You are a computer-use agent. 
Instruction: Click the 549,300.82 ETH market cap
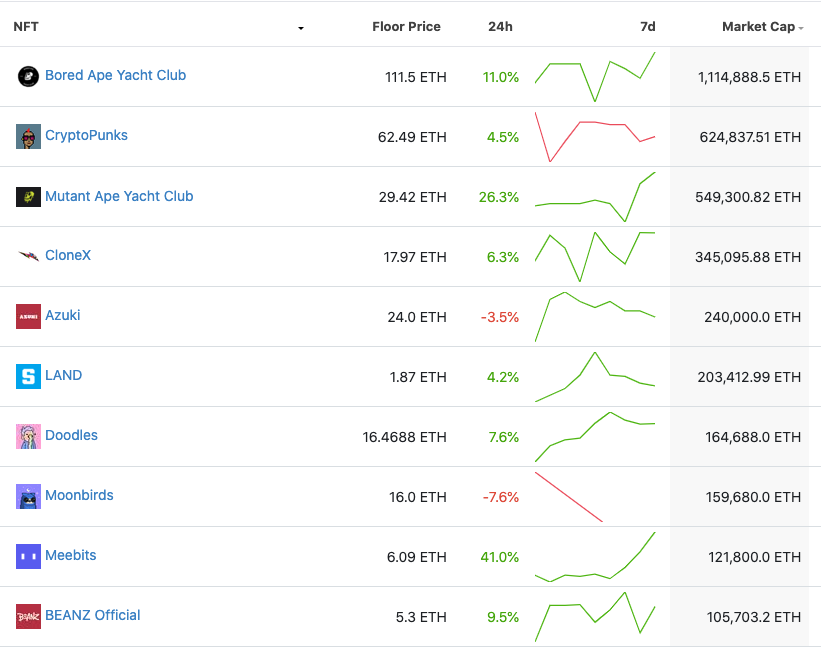click(748, 197)
